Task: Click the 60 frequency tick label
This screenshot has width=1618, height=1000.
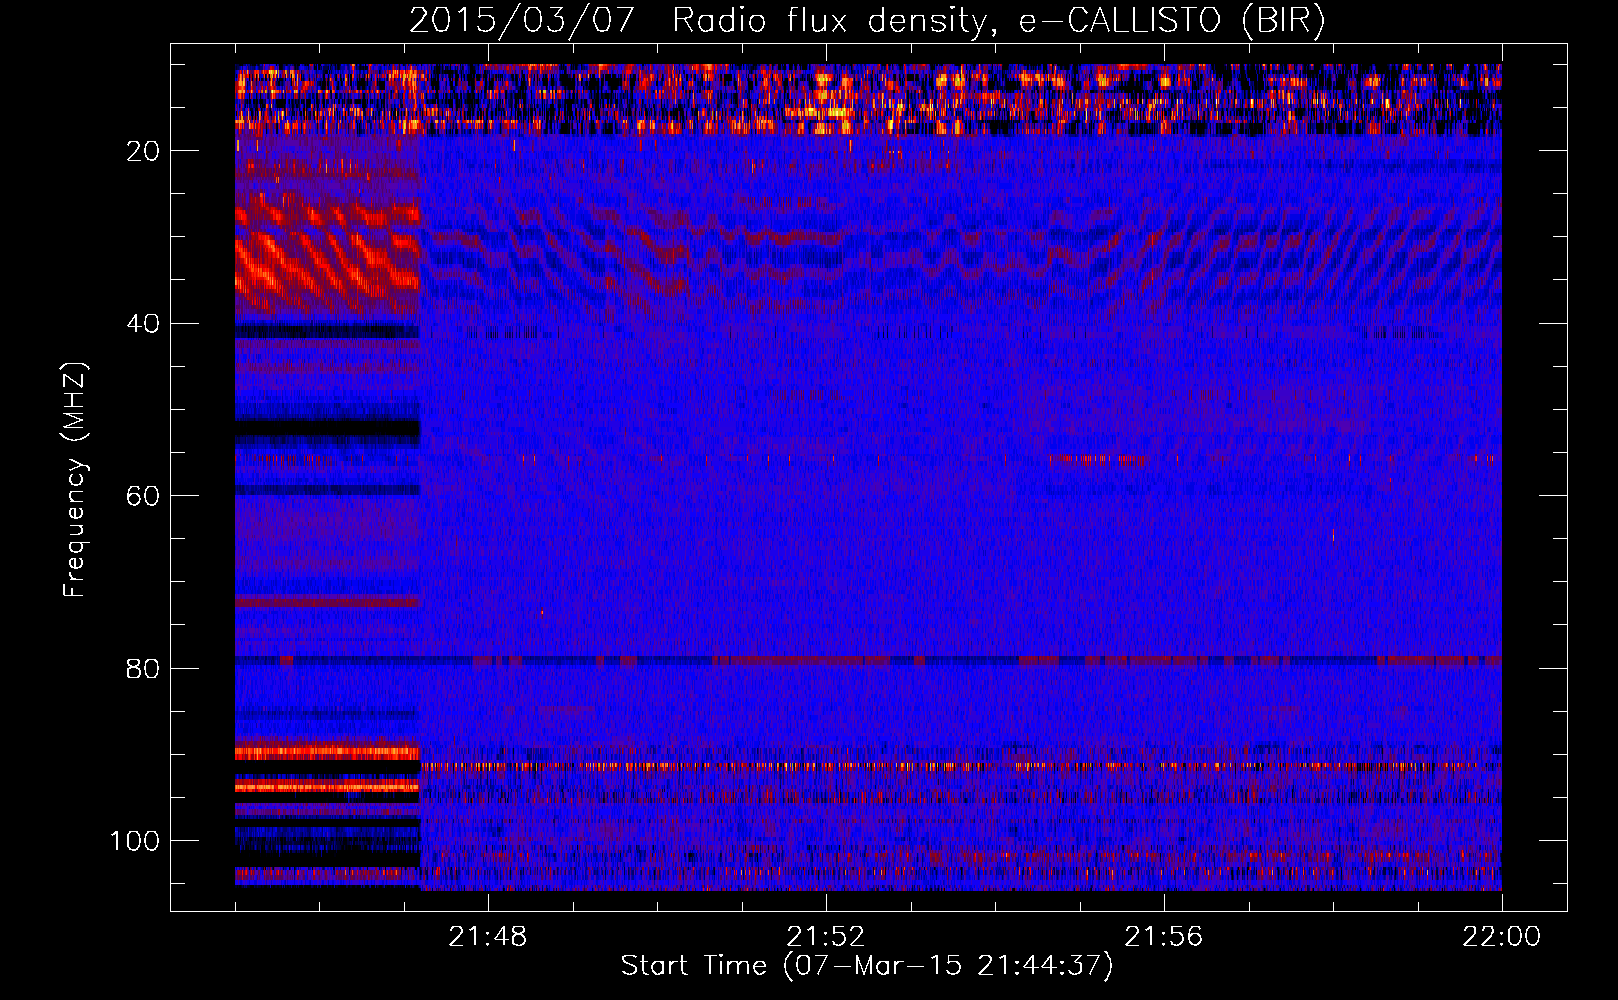Action: (x=143, y=496)
